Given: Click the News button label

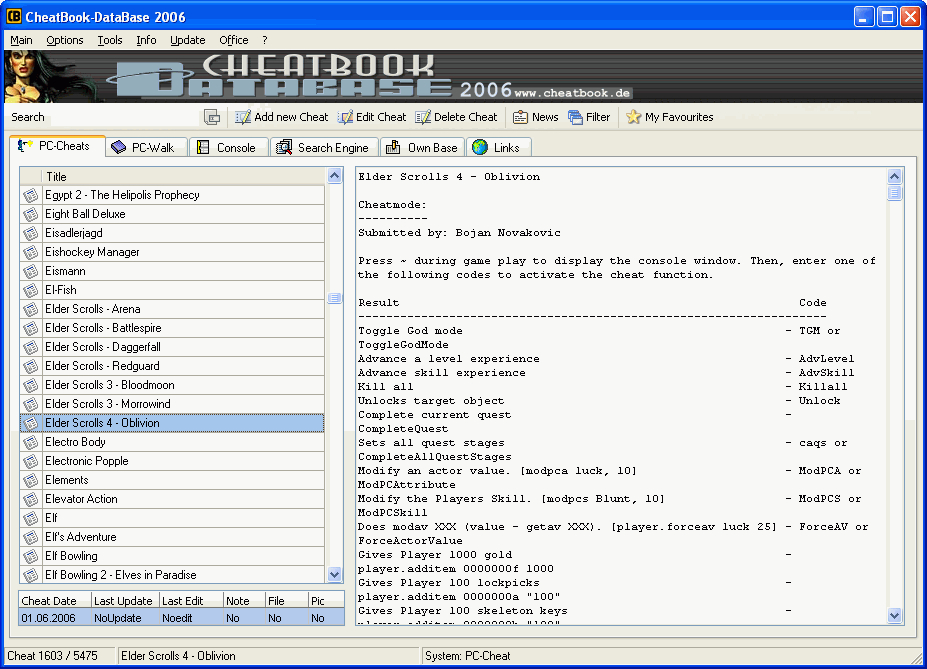Looking at the screenshot, I should point(544,117).
